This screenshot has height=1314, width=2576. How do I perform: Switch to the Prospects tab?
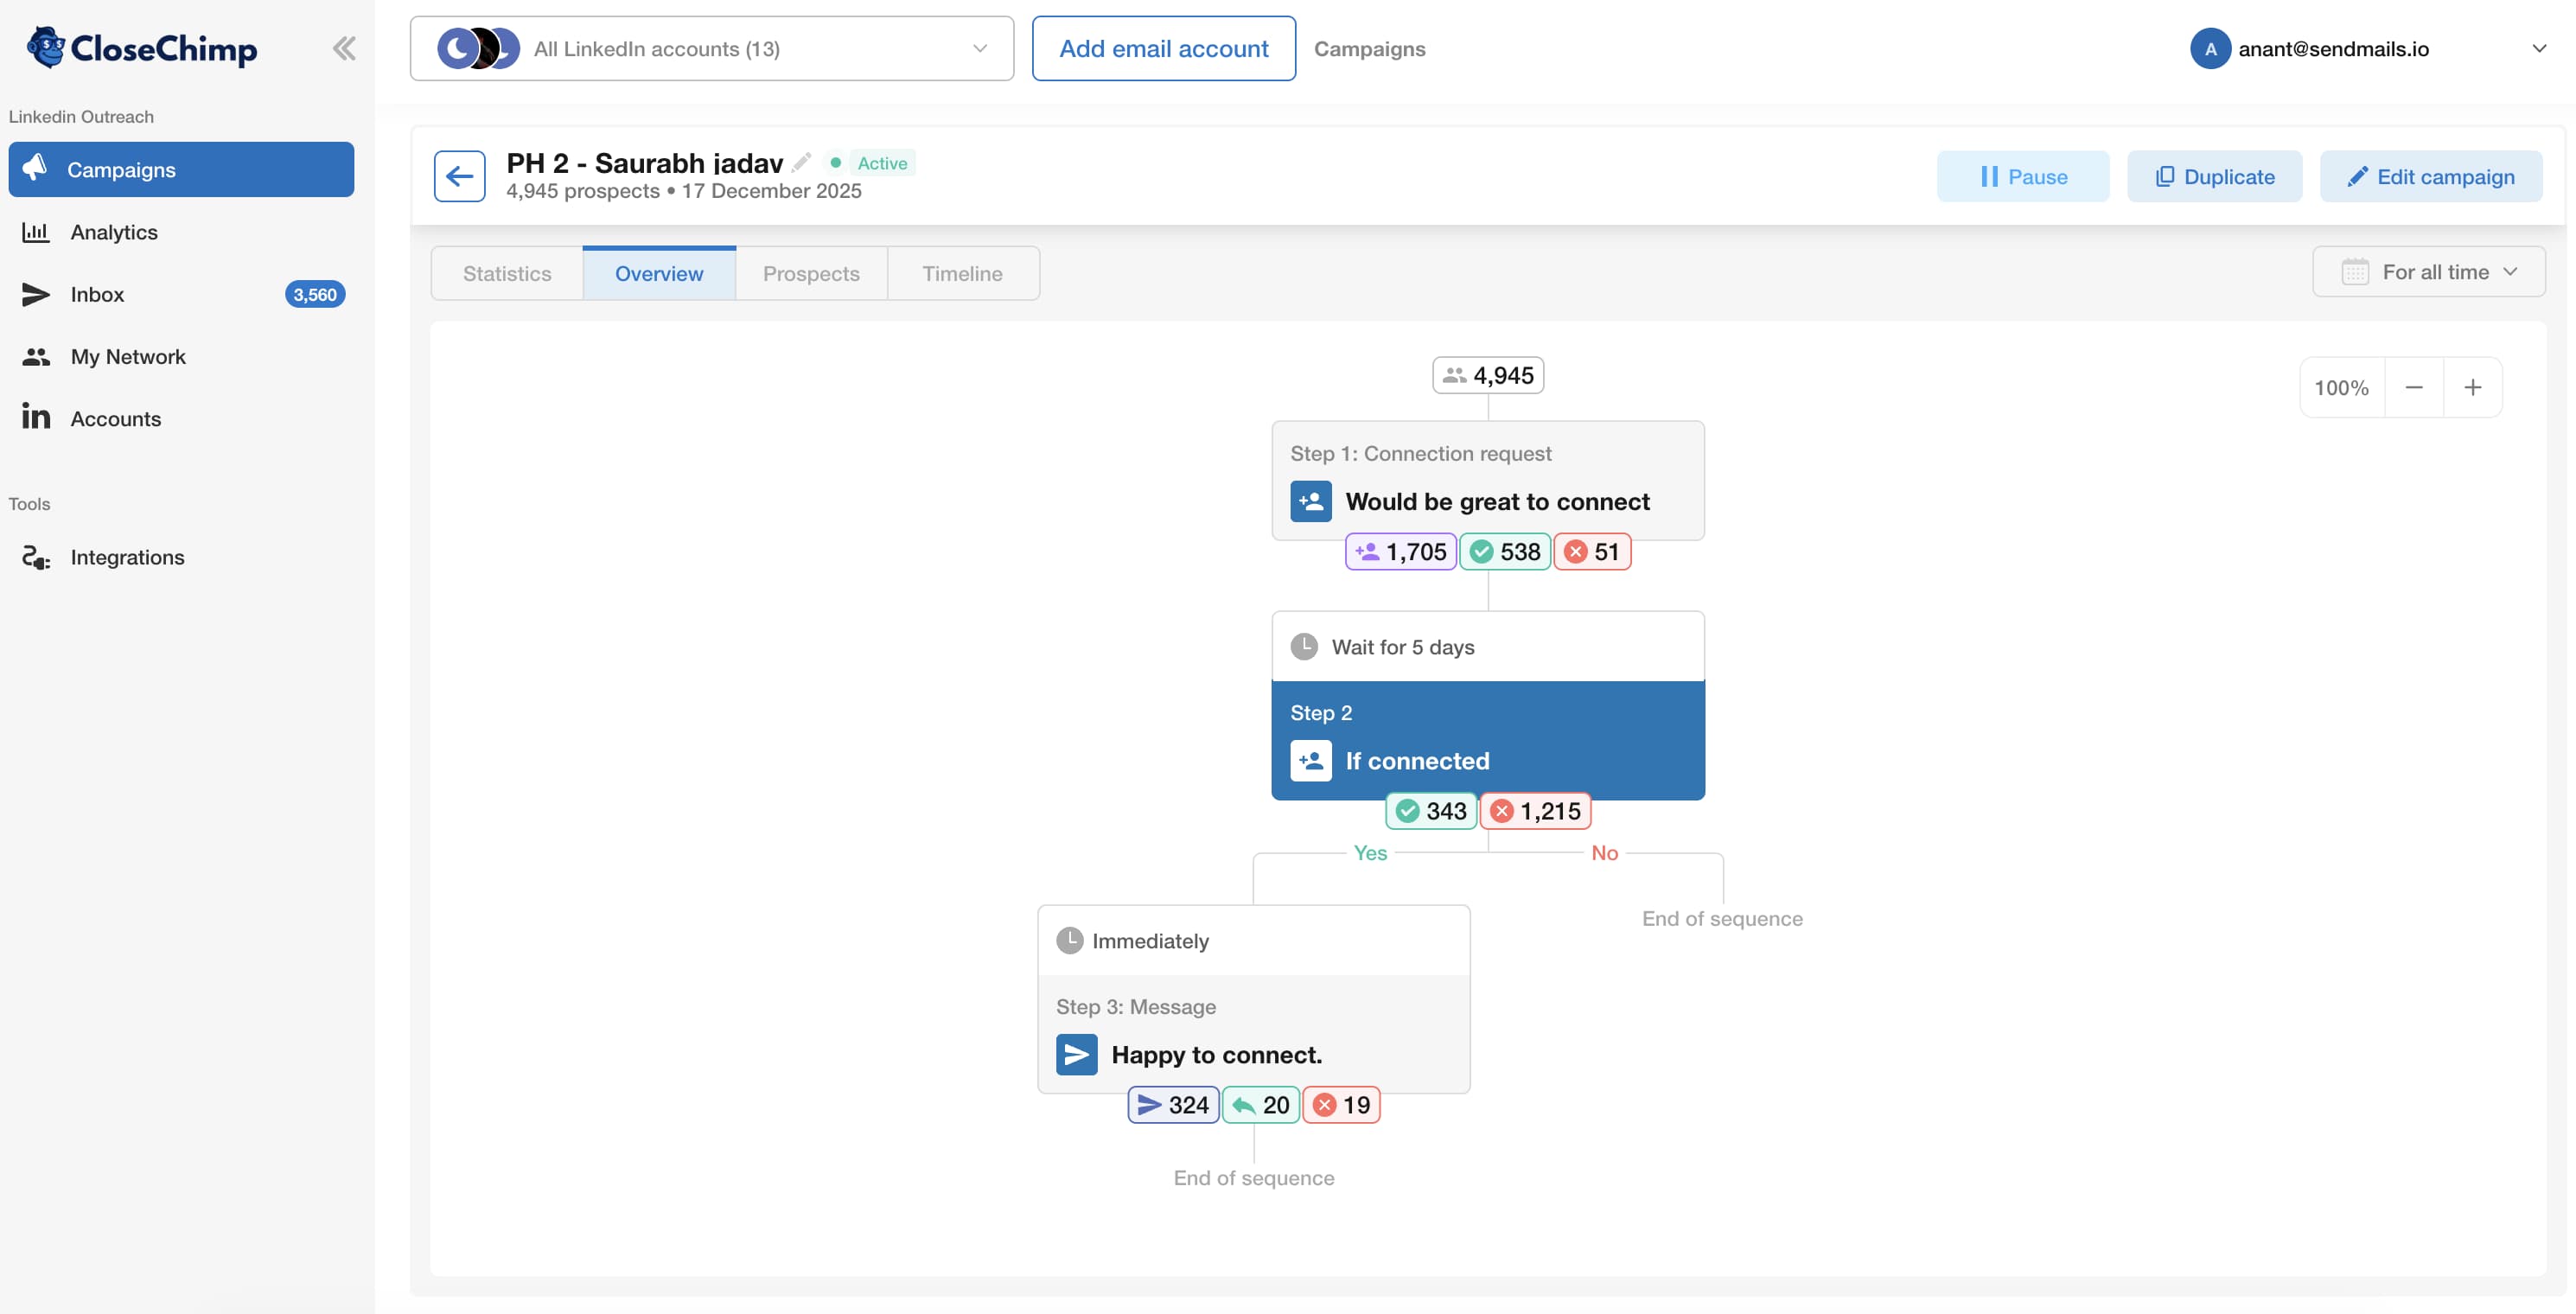811,272
